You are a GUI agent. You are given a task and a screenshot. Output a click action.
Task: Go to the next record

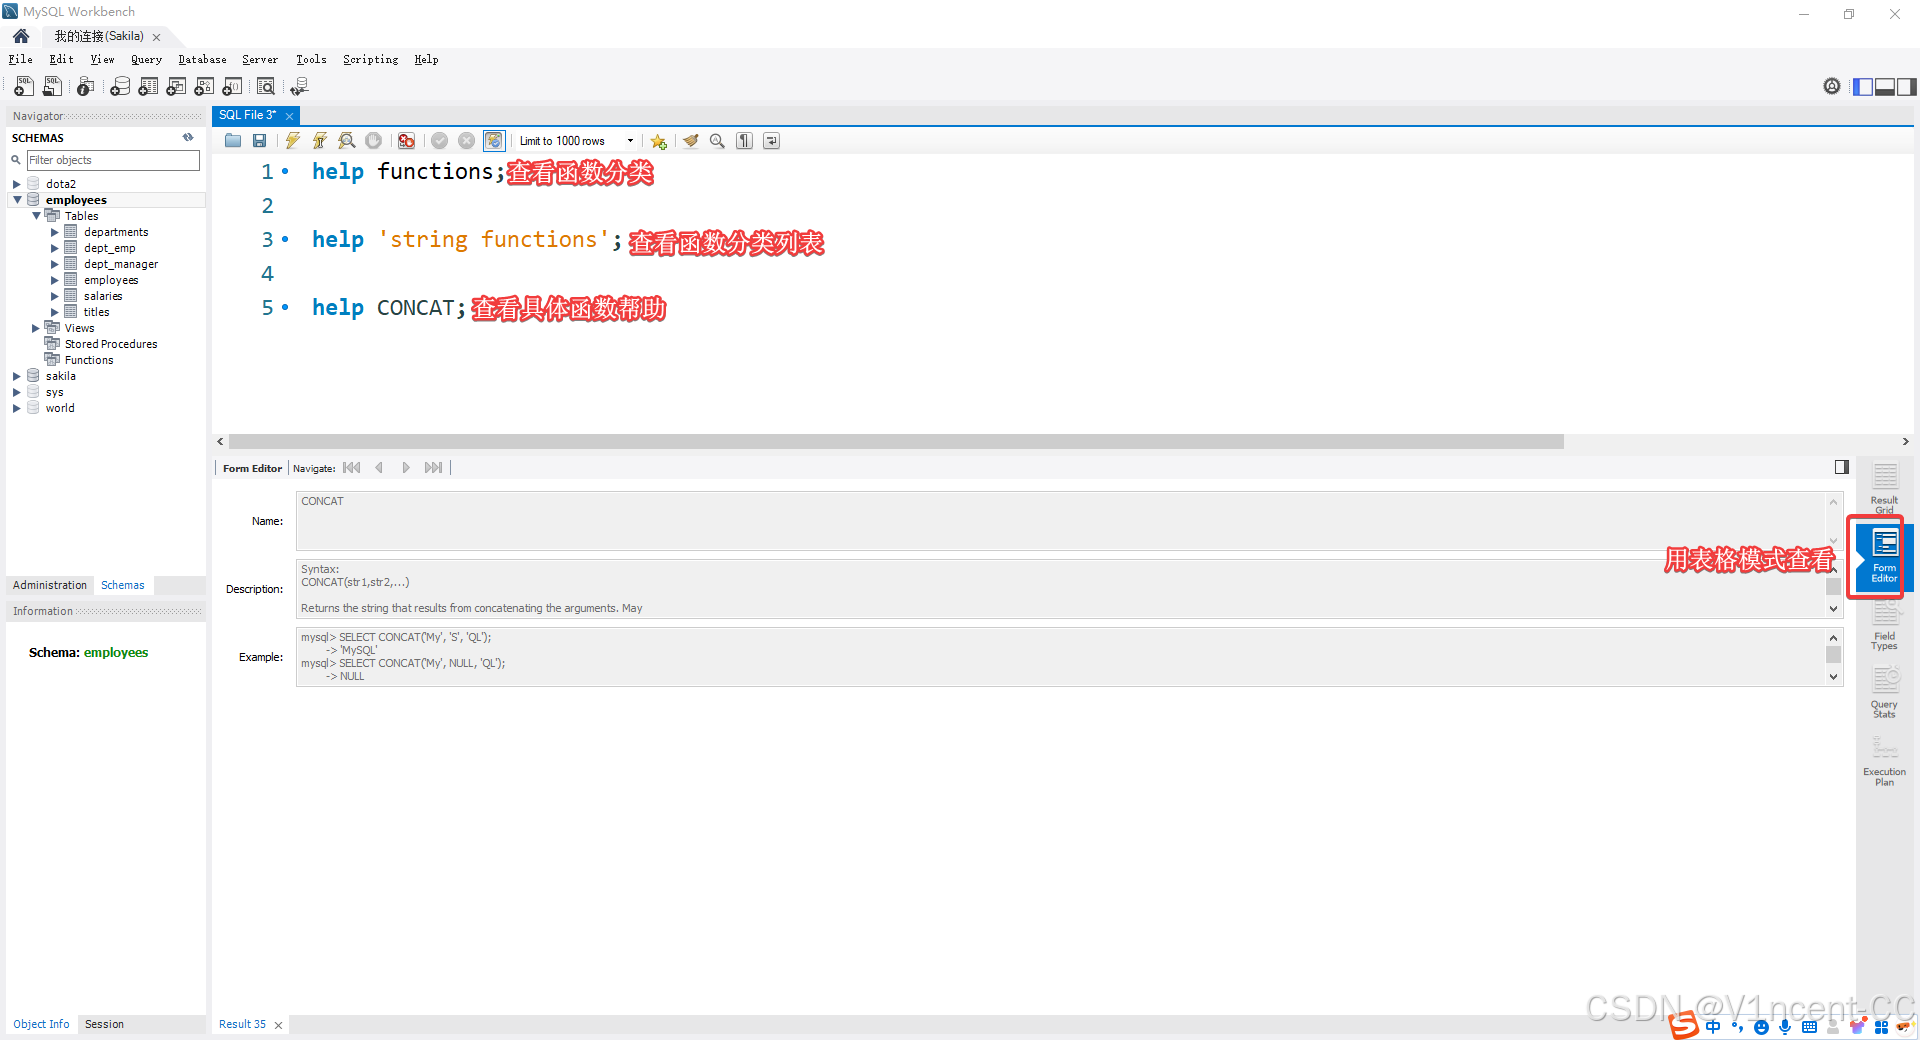(x=406, y=468)
